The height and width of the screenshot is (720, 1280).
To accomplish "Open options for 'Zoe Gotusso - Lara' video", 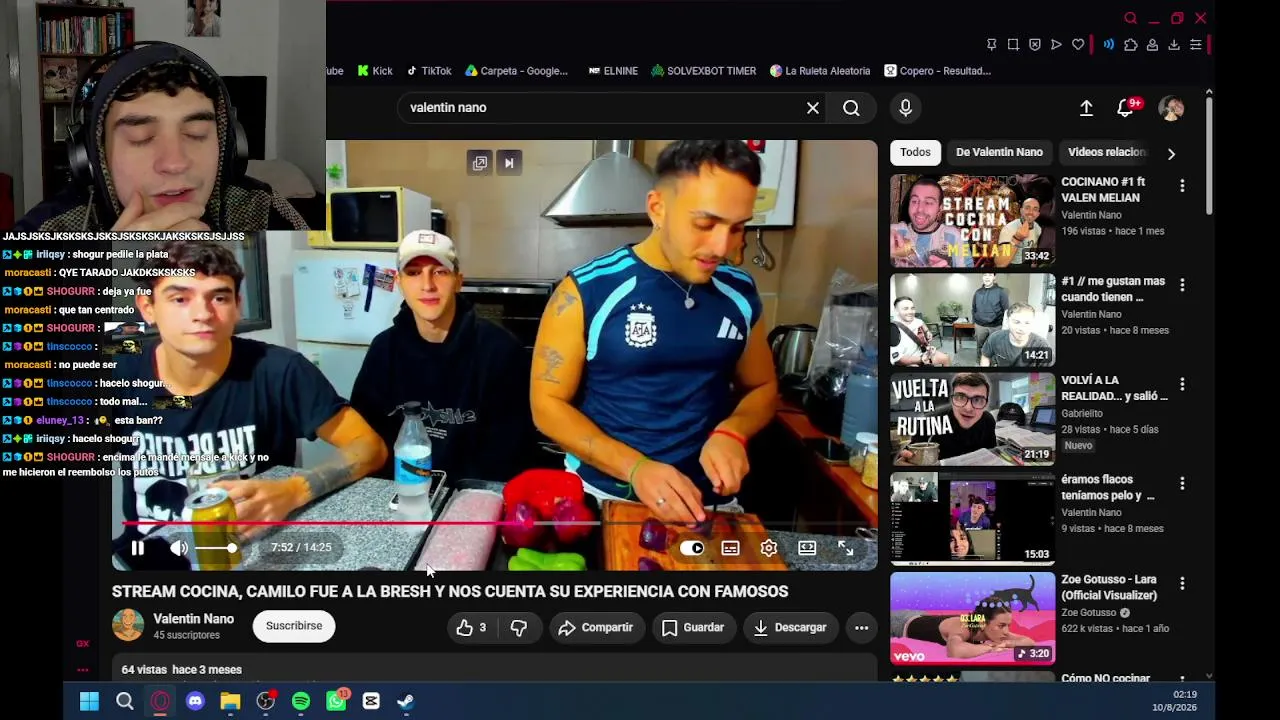I will tap(1182, 583).
